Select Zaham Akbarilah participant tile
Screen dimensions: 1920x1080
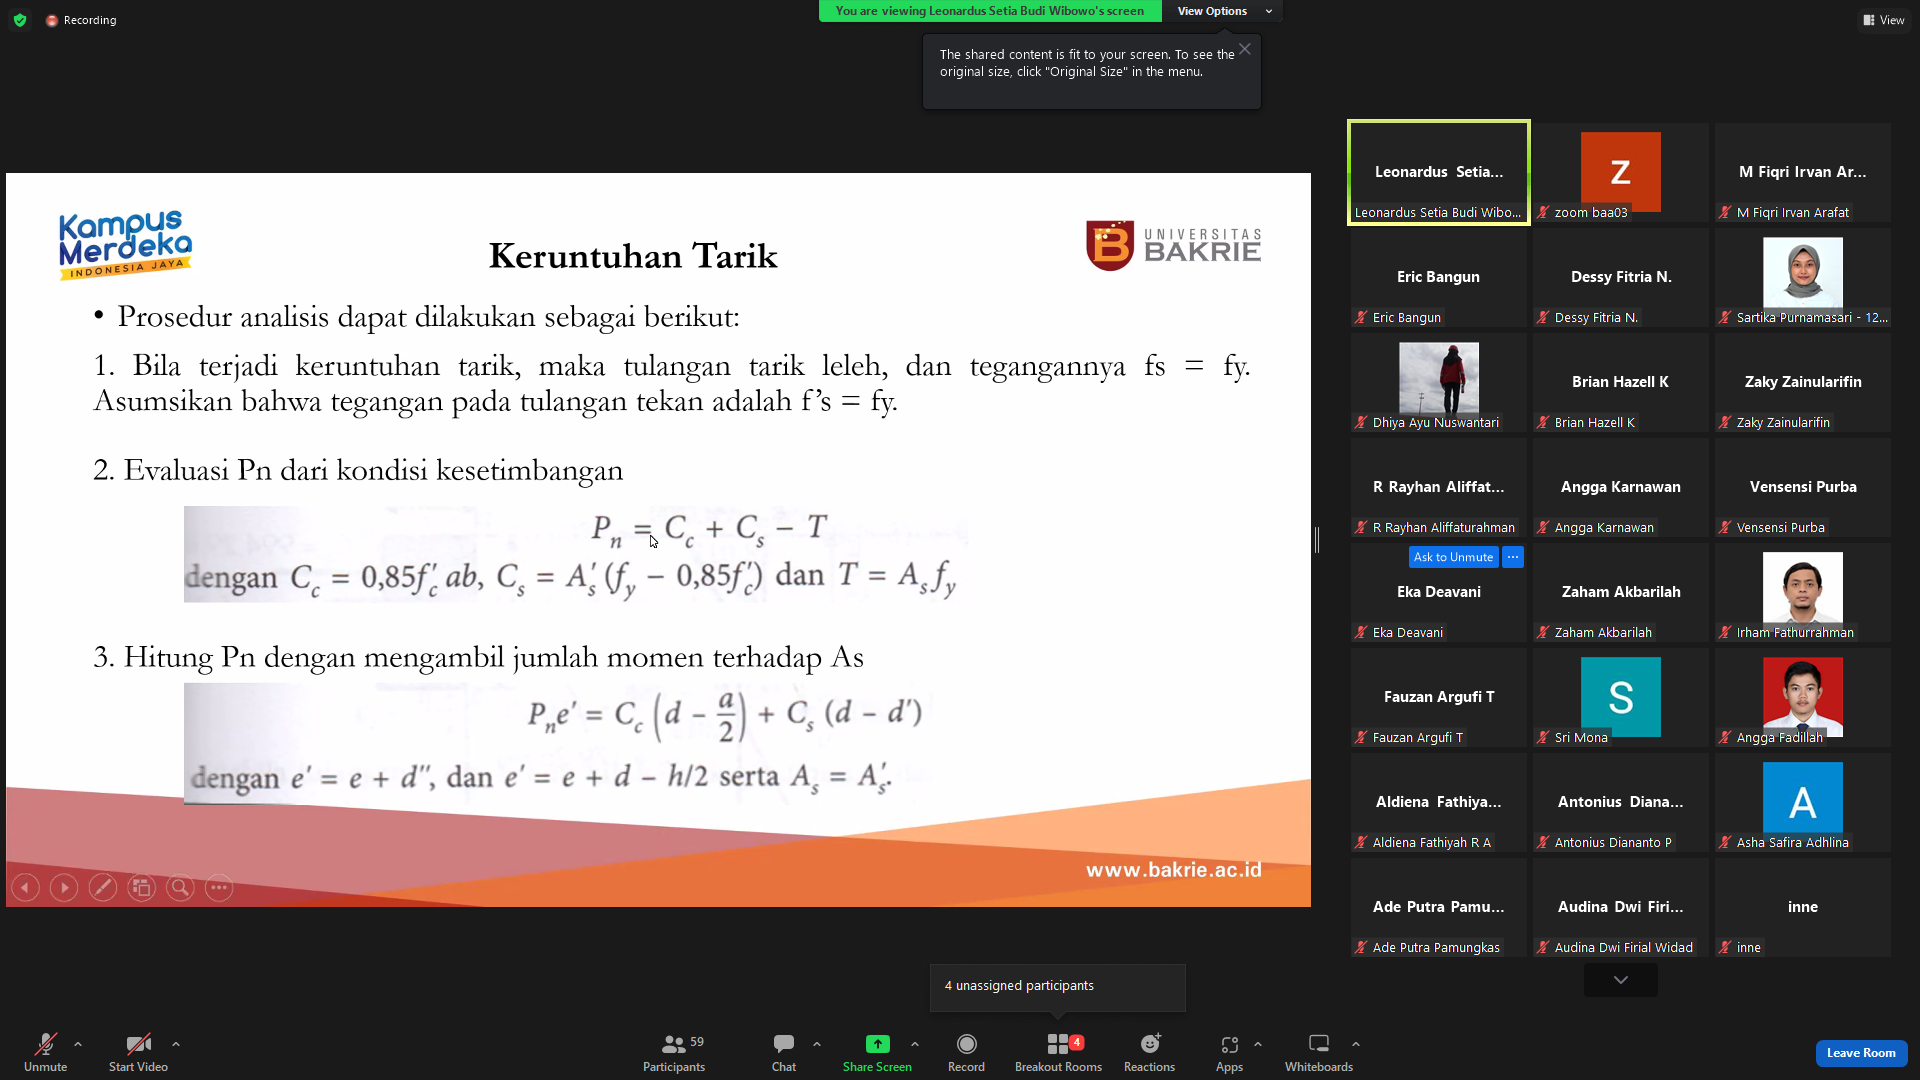pos(1621,593)
